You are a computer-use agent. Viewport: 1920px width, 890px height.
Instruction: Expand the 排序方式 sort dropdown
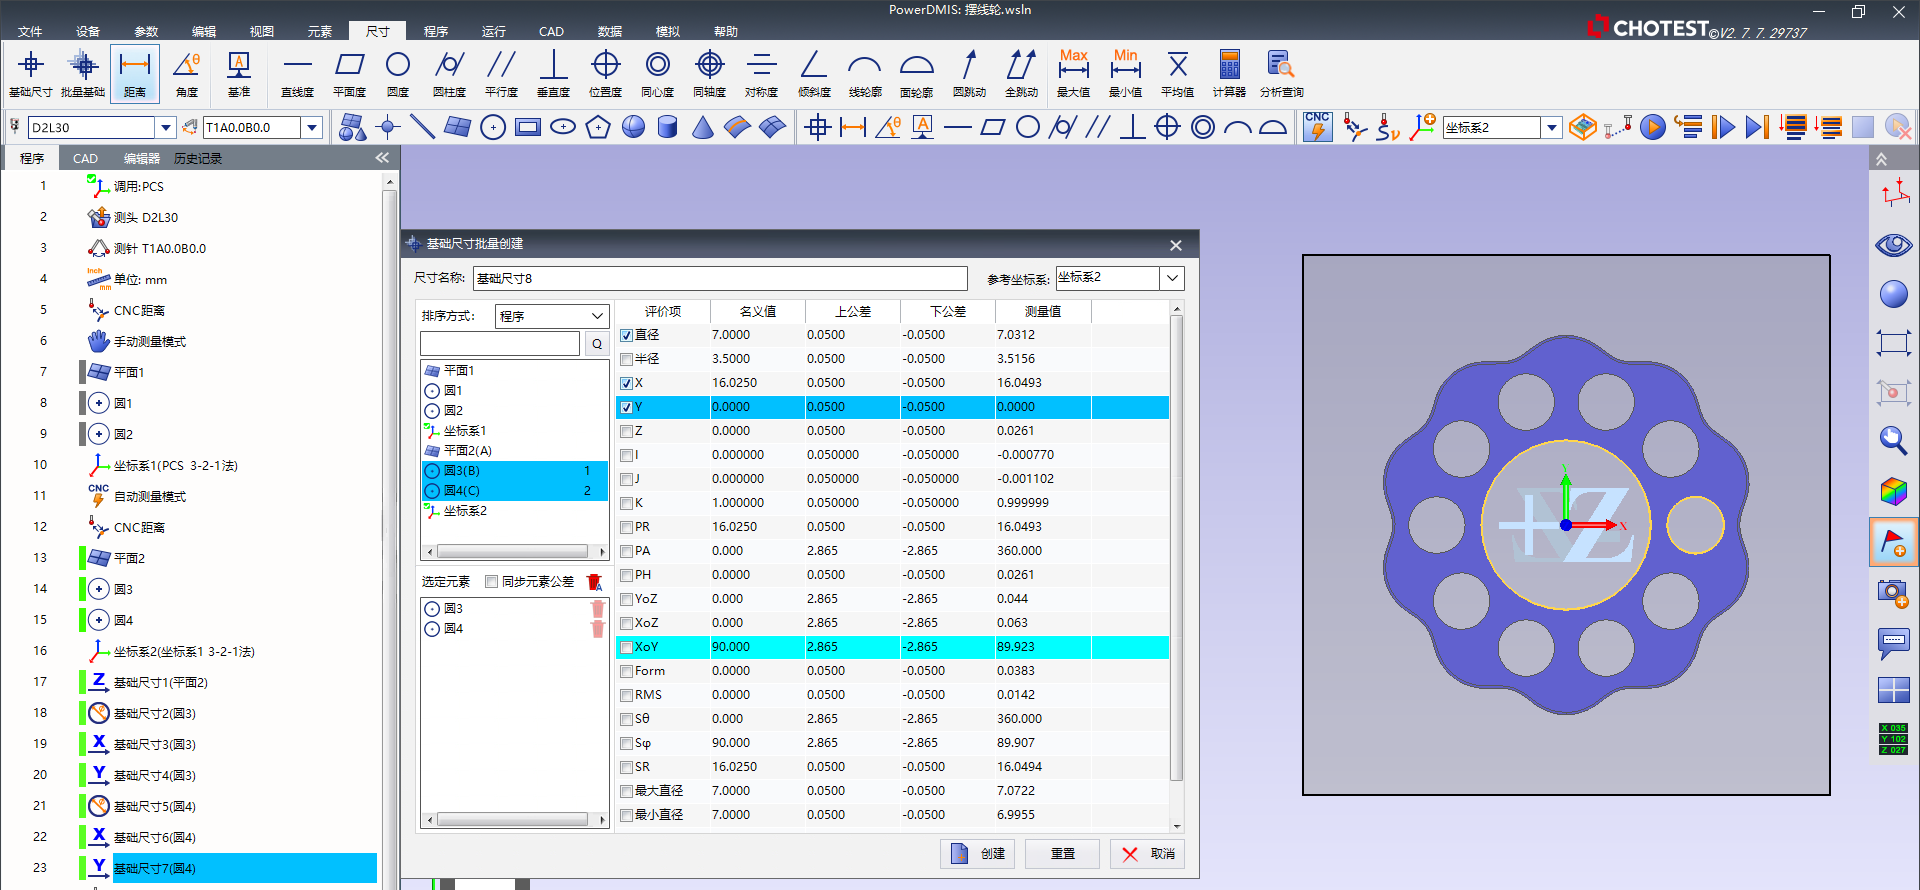pos(597,316)
